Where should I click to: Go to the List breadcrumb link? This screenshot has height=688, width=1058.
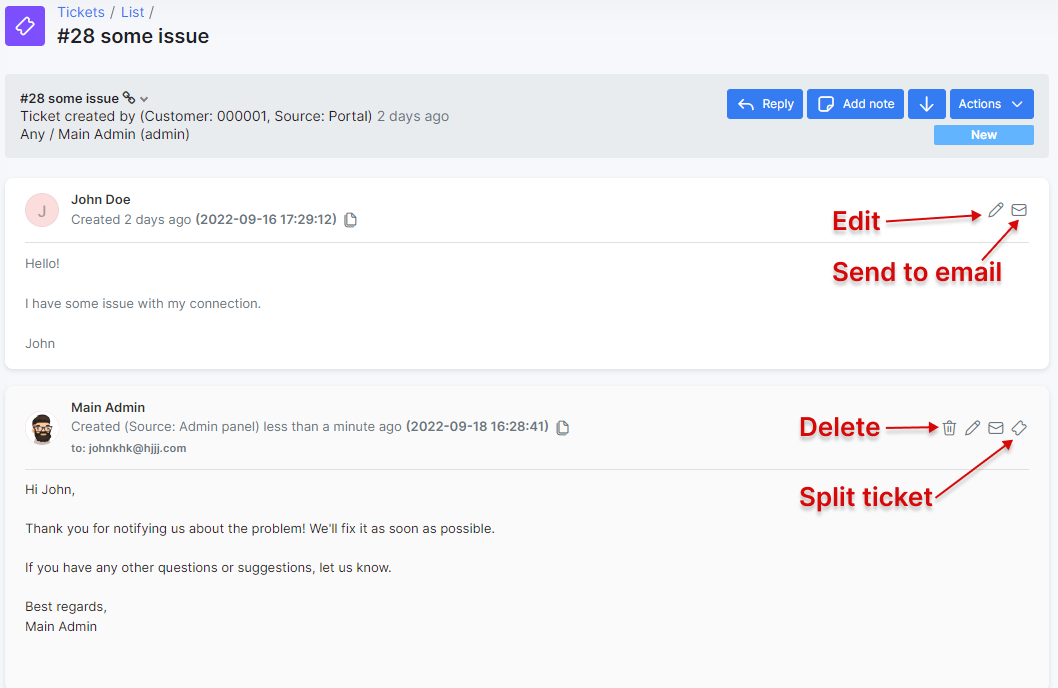pos(132,12)
